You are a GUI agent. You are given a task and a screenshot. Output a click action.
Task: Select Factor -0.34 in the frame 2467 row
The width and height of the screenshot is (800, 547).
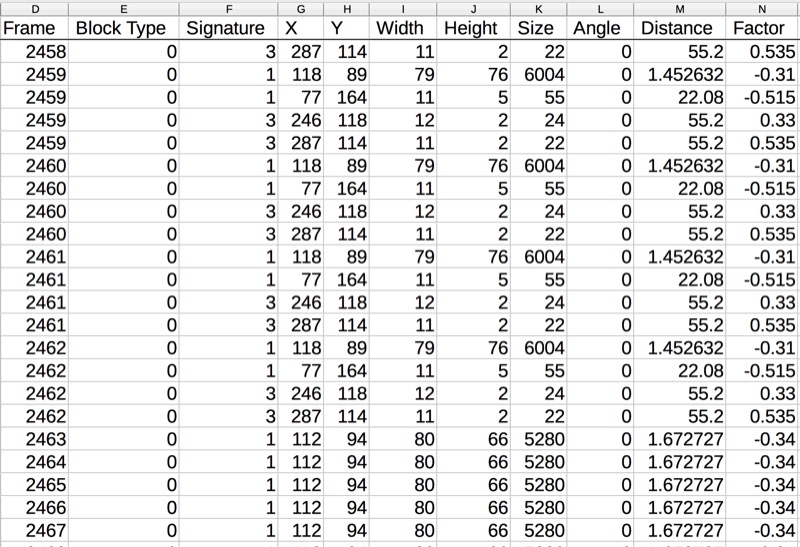[x=762, y=530]
